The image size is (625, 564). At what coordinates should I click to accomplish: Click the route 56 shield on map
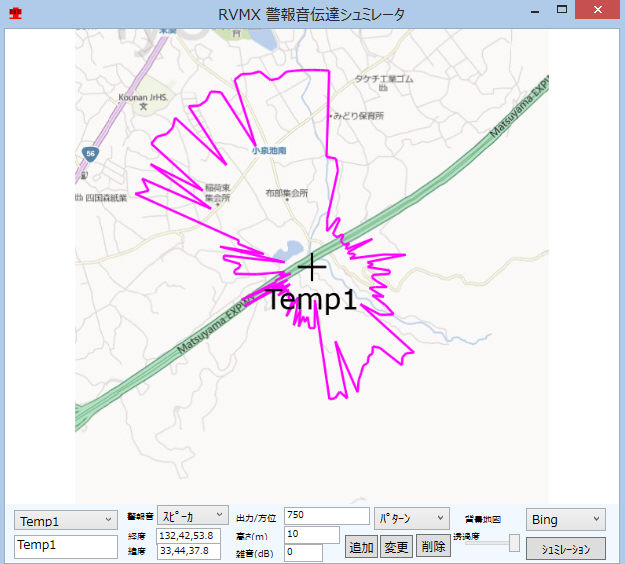pos(90,154)
